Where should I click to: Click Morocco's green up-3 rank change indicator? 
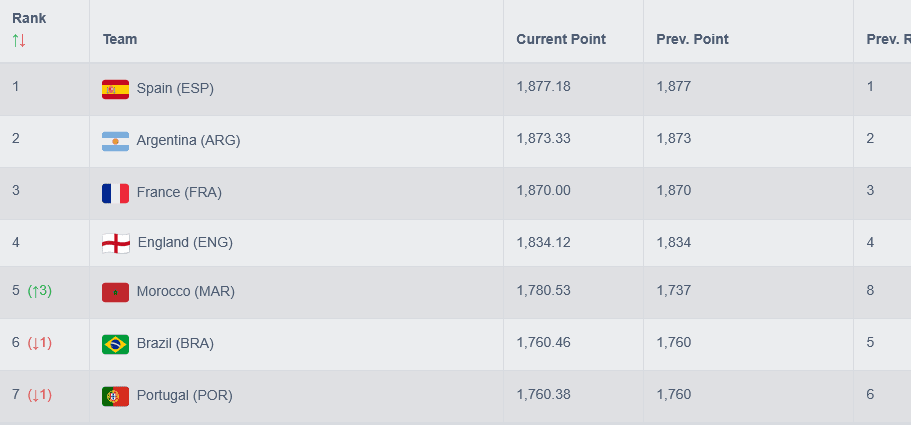(40, 291)
